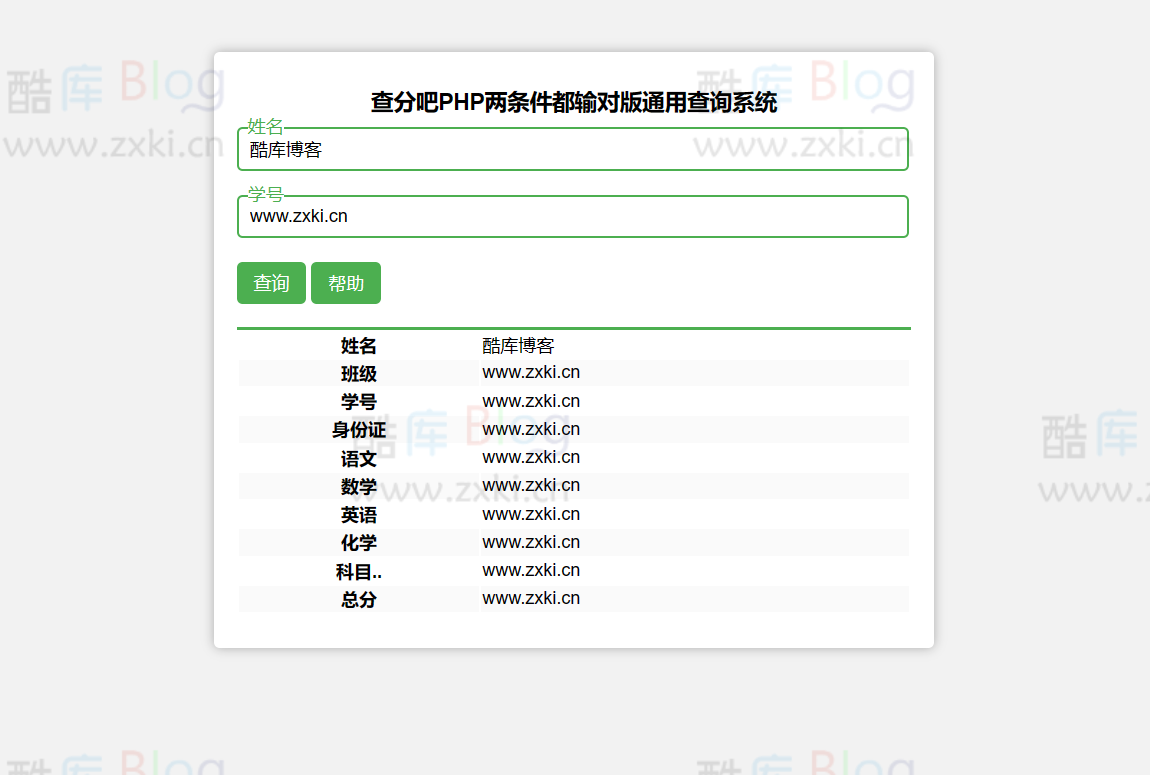Click the 学号 label above the second input
Screen dimensions: 1150x775
click(266, 194)
